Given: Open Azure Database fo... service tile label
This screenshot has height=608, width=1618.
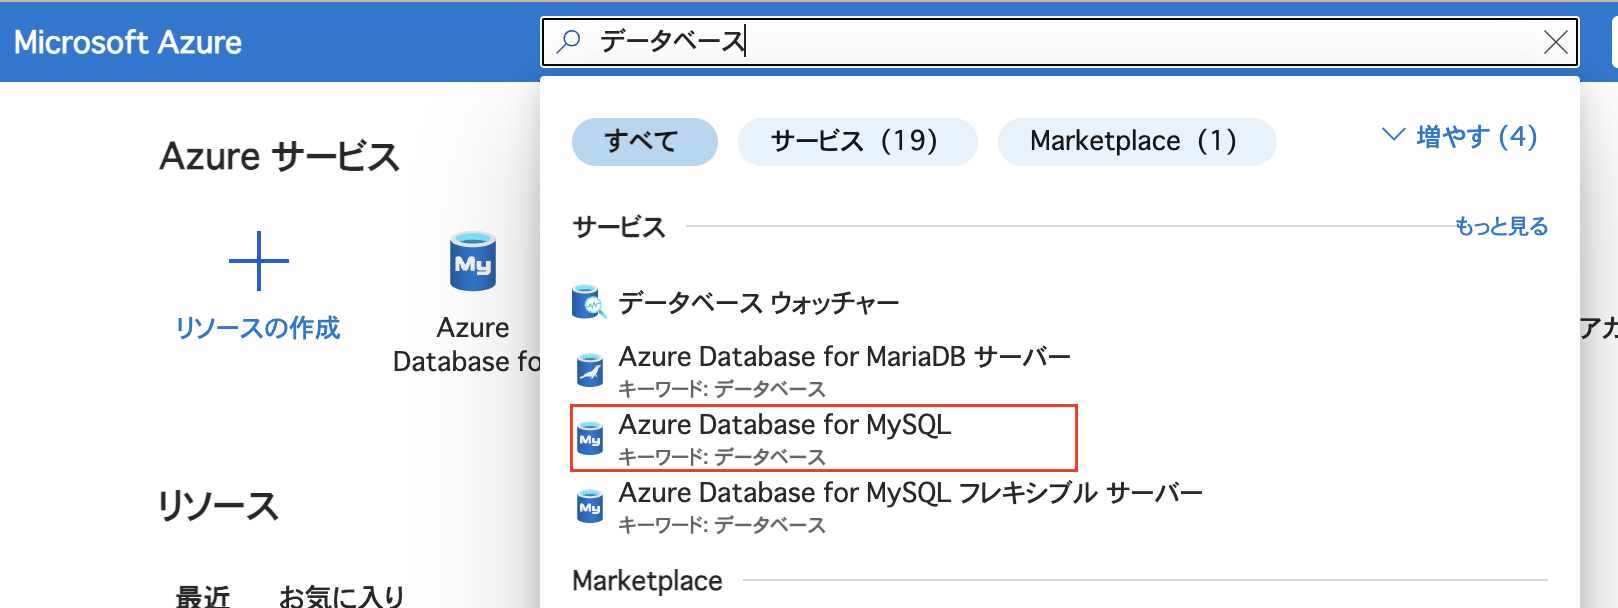Looking at the screenshot, I should coord(467,344).
